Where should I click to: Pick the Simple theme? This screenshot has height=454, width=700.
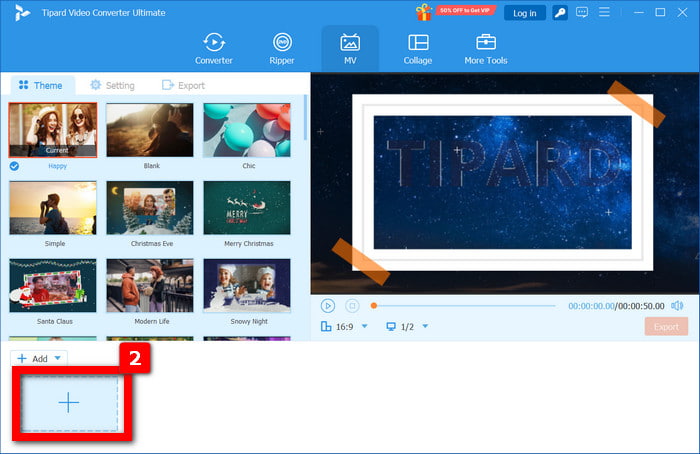click(x=53, y=208)
